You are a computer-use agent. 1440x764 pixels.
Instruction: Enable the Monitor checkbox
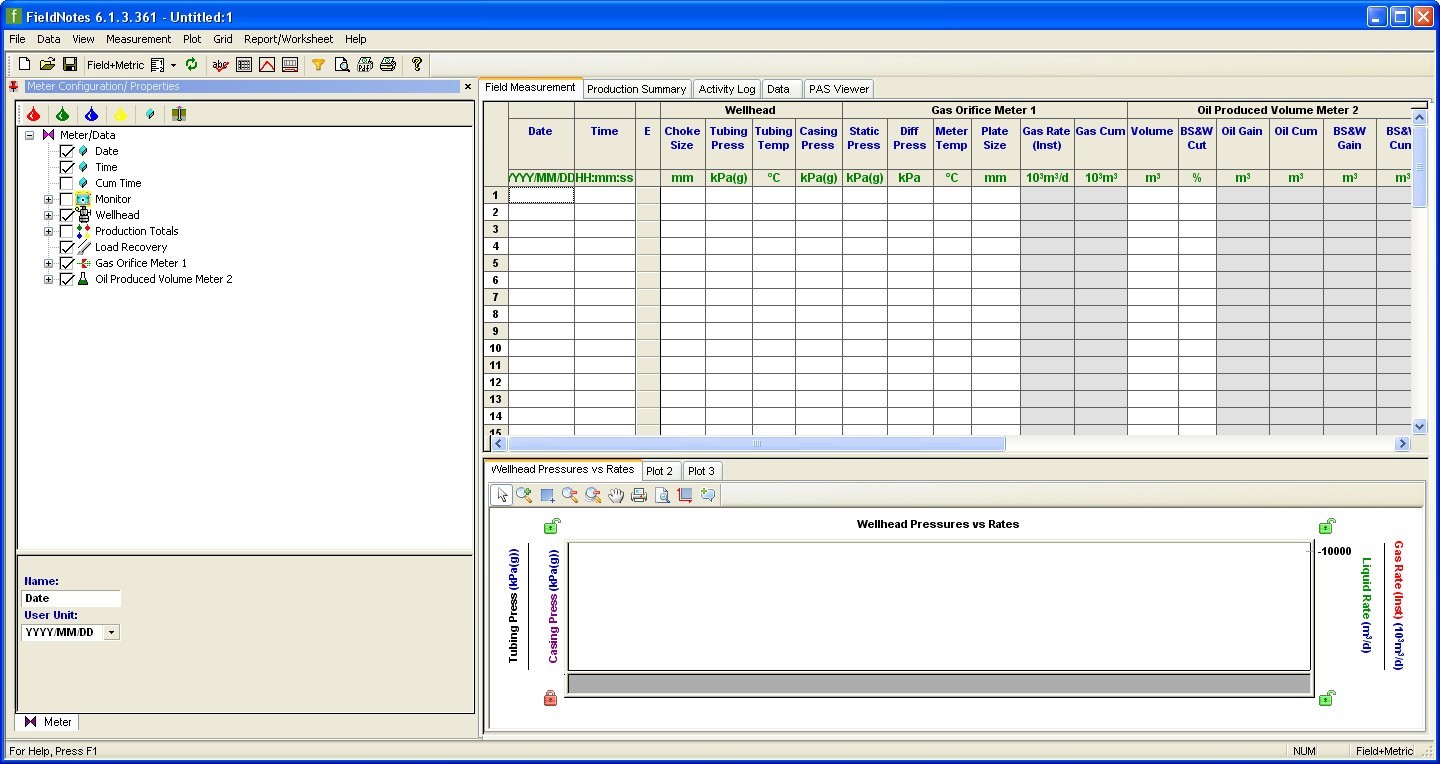pos(67,199)
